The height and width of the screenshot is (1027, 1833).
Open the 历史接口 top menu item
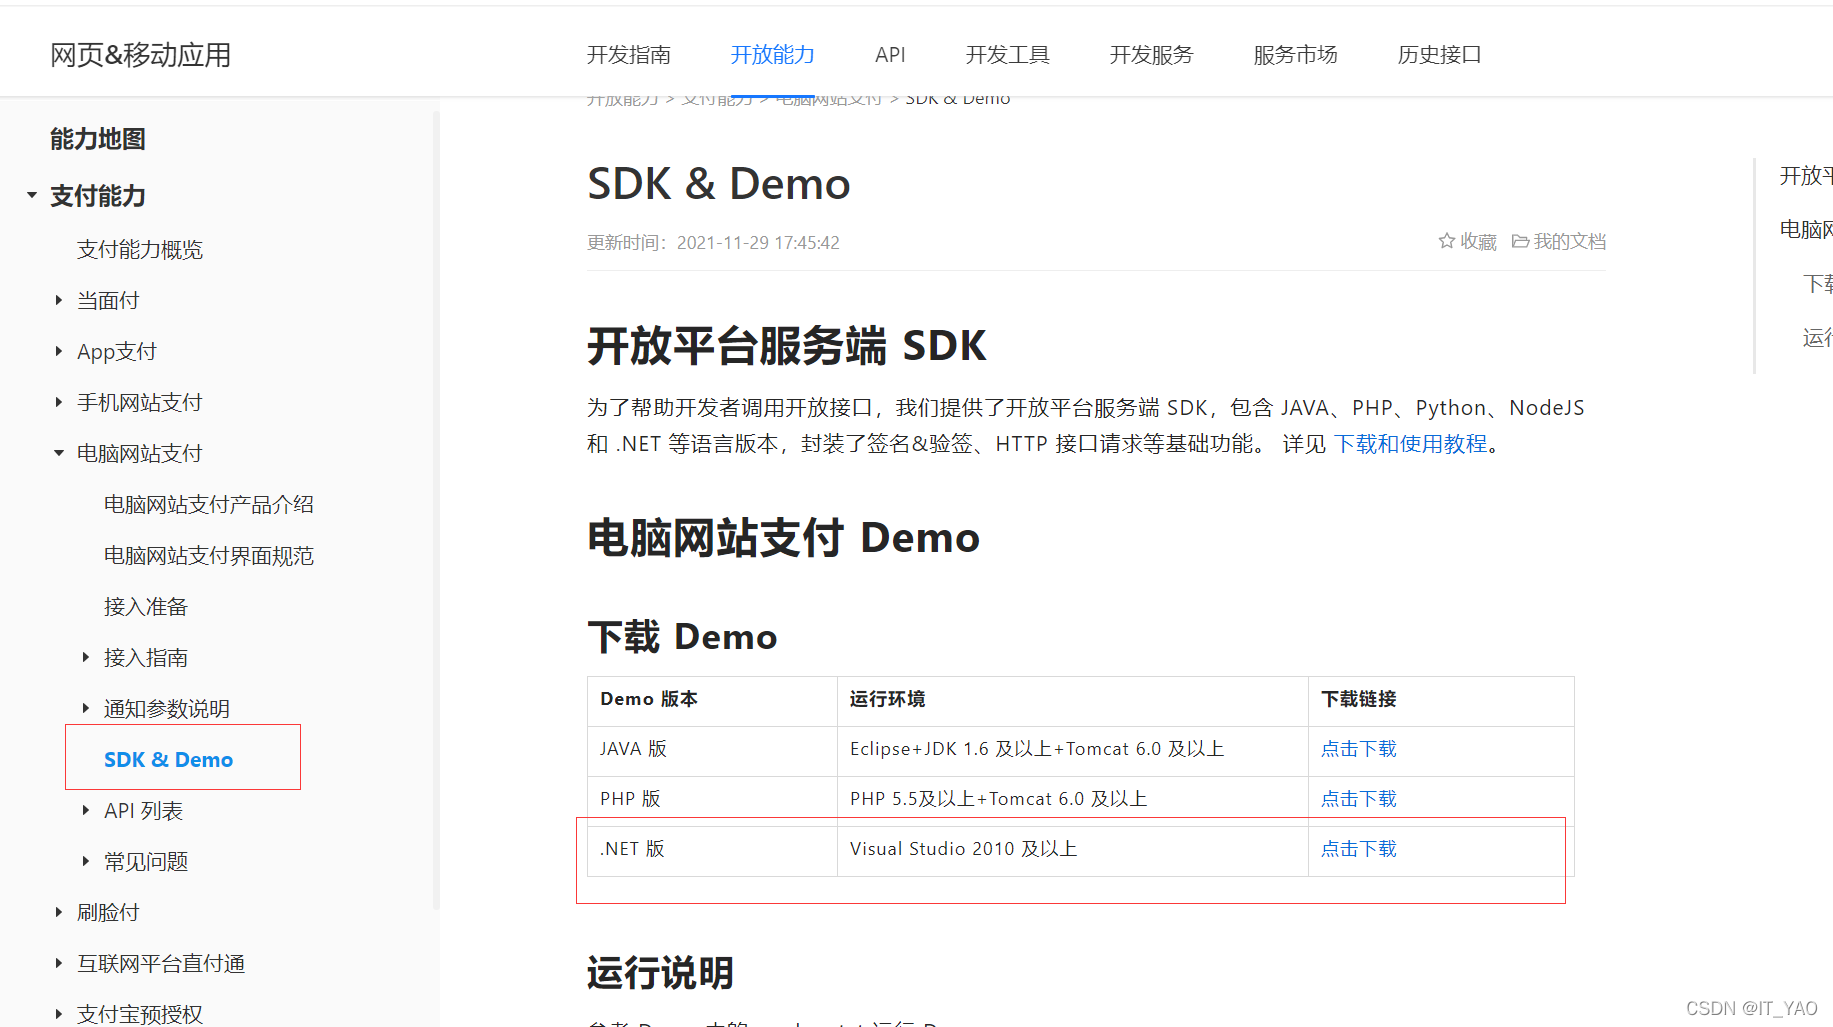pyautogui.click(x=1439, y=55)
